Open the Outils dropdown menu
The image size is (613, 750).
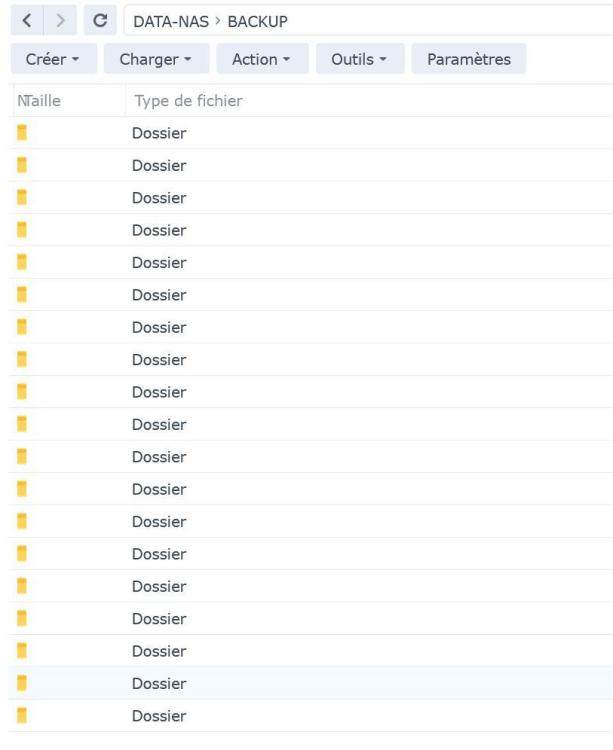pos(360,59)
